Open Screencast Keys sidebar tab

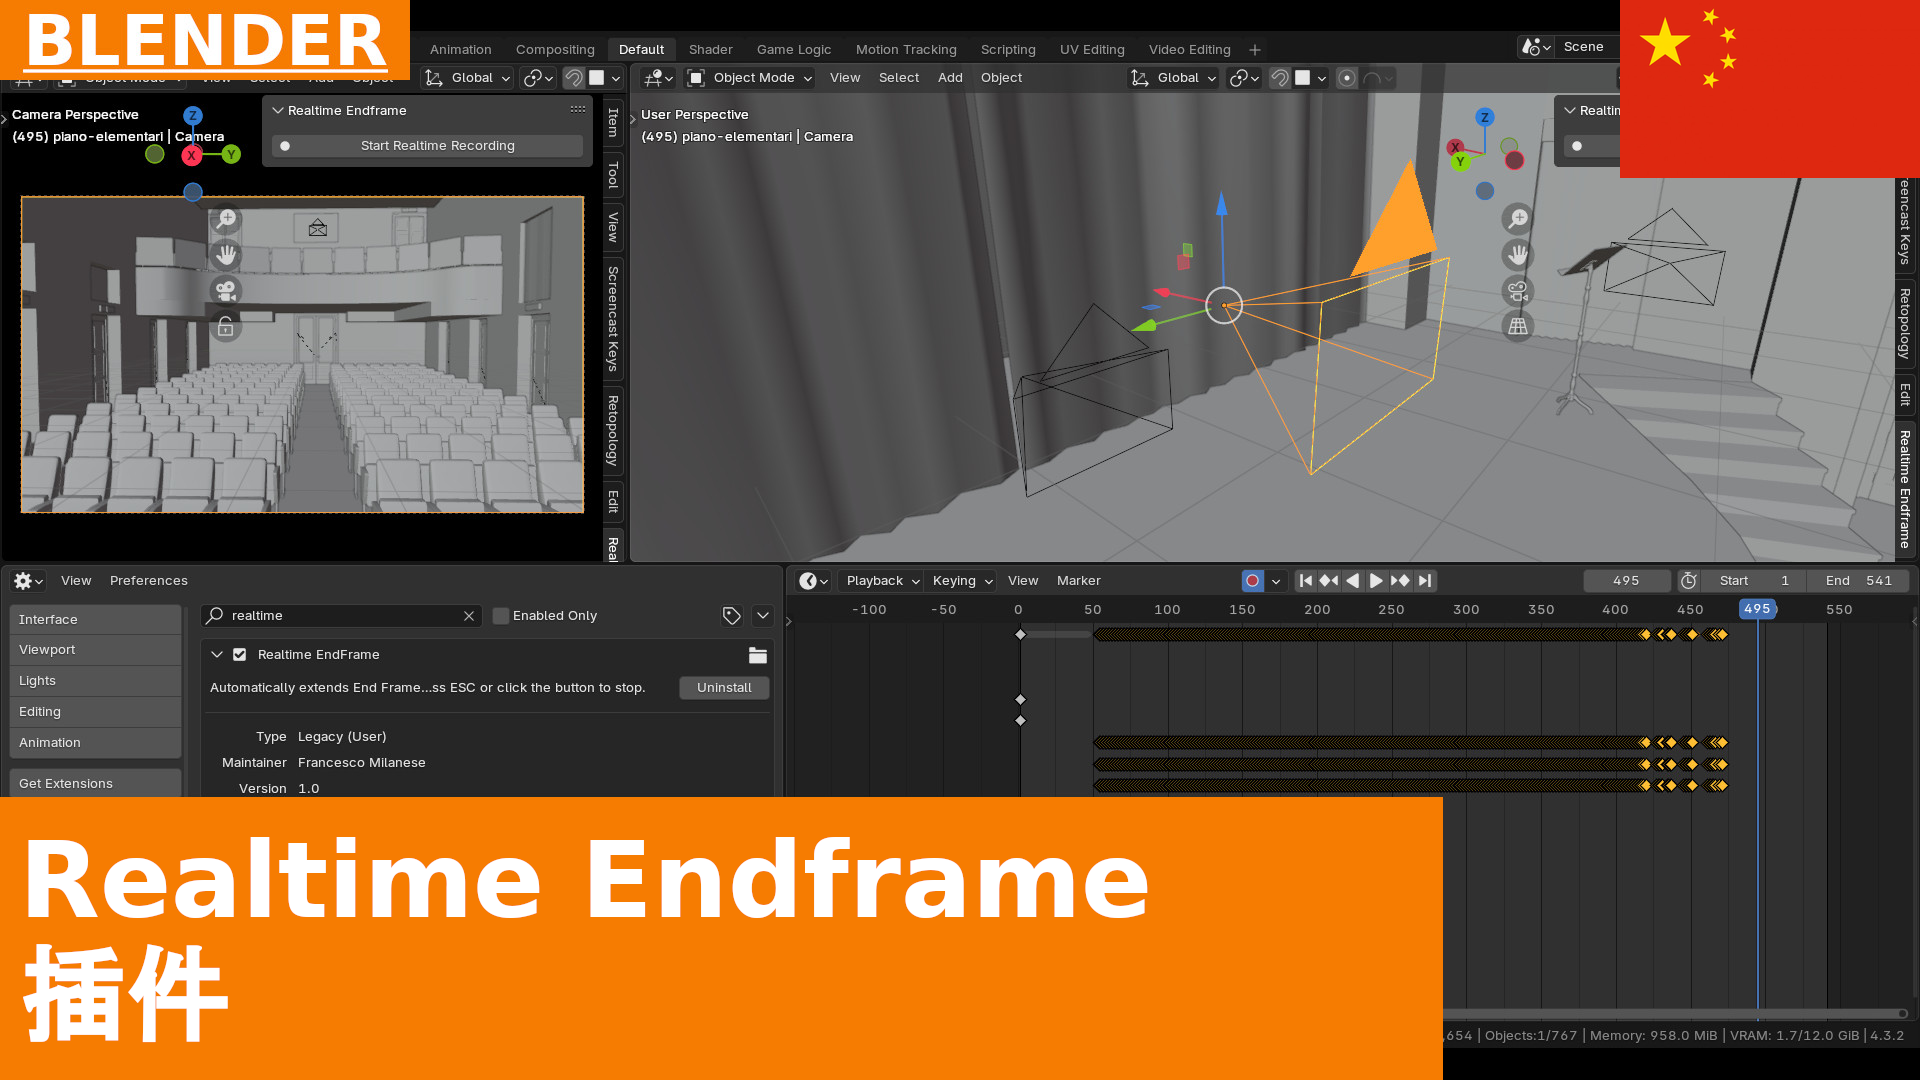pos(612,319)
